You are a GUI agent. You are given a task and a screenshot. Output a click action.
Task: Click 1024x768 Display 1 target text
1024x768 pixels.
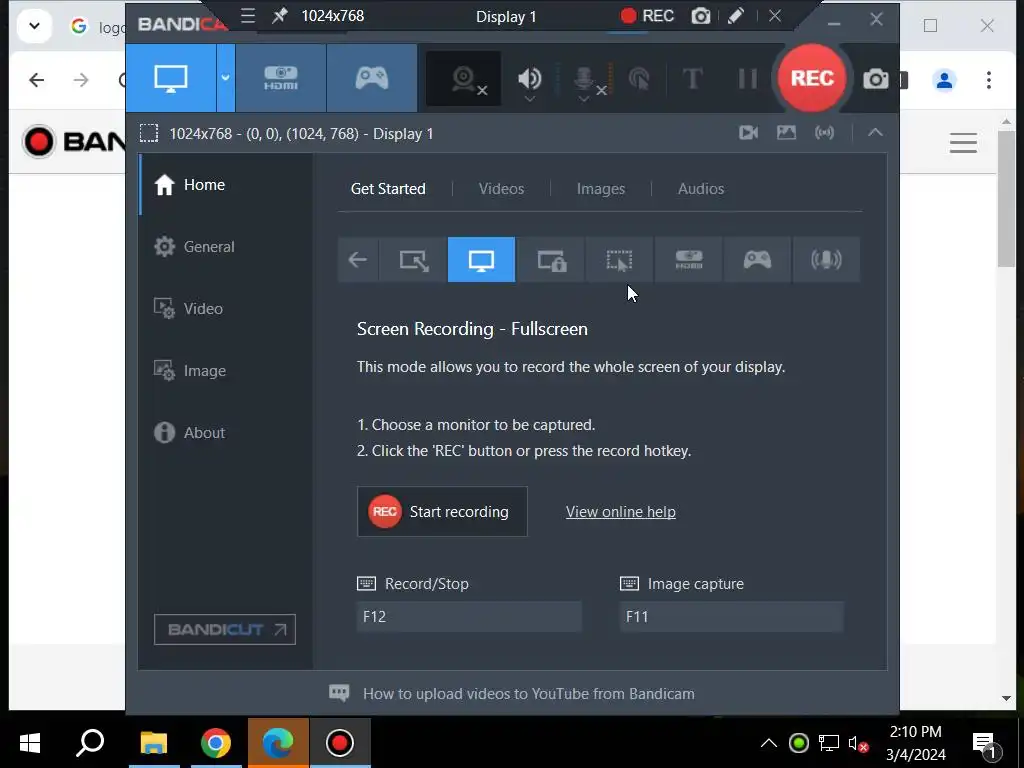pos(301,133)
